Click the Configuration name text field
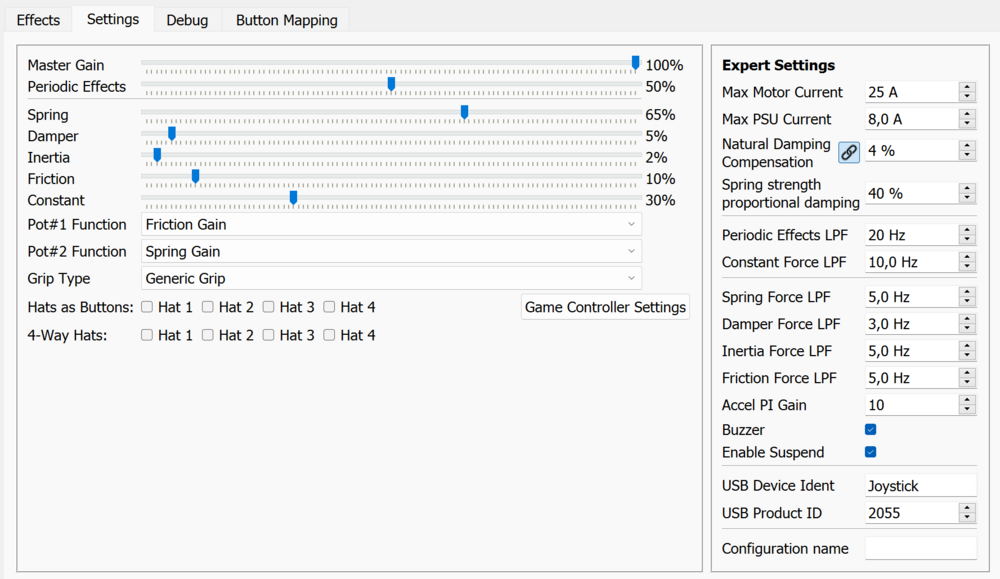Viewport: 1000px width, 579px height. pos(920,548)
